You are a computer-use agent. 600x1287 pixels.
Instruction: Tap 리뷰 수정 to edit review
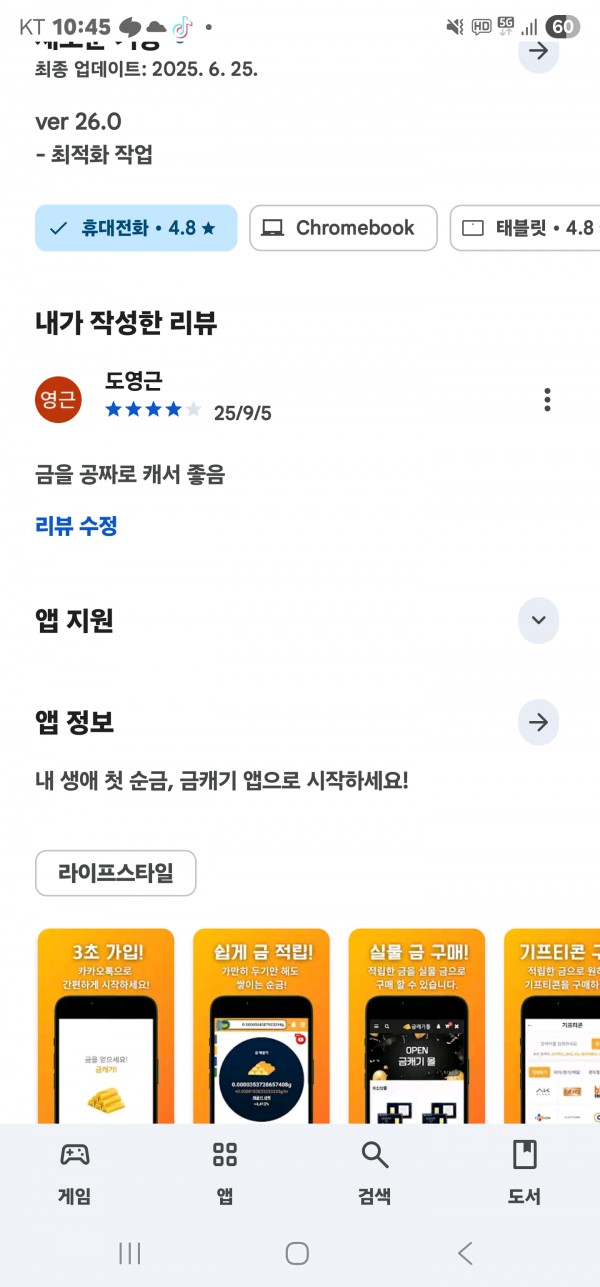point(76,526)
